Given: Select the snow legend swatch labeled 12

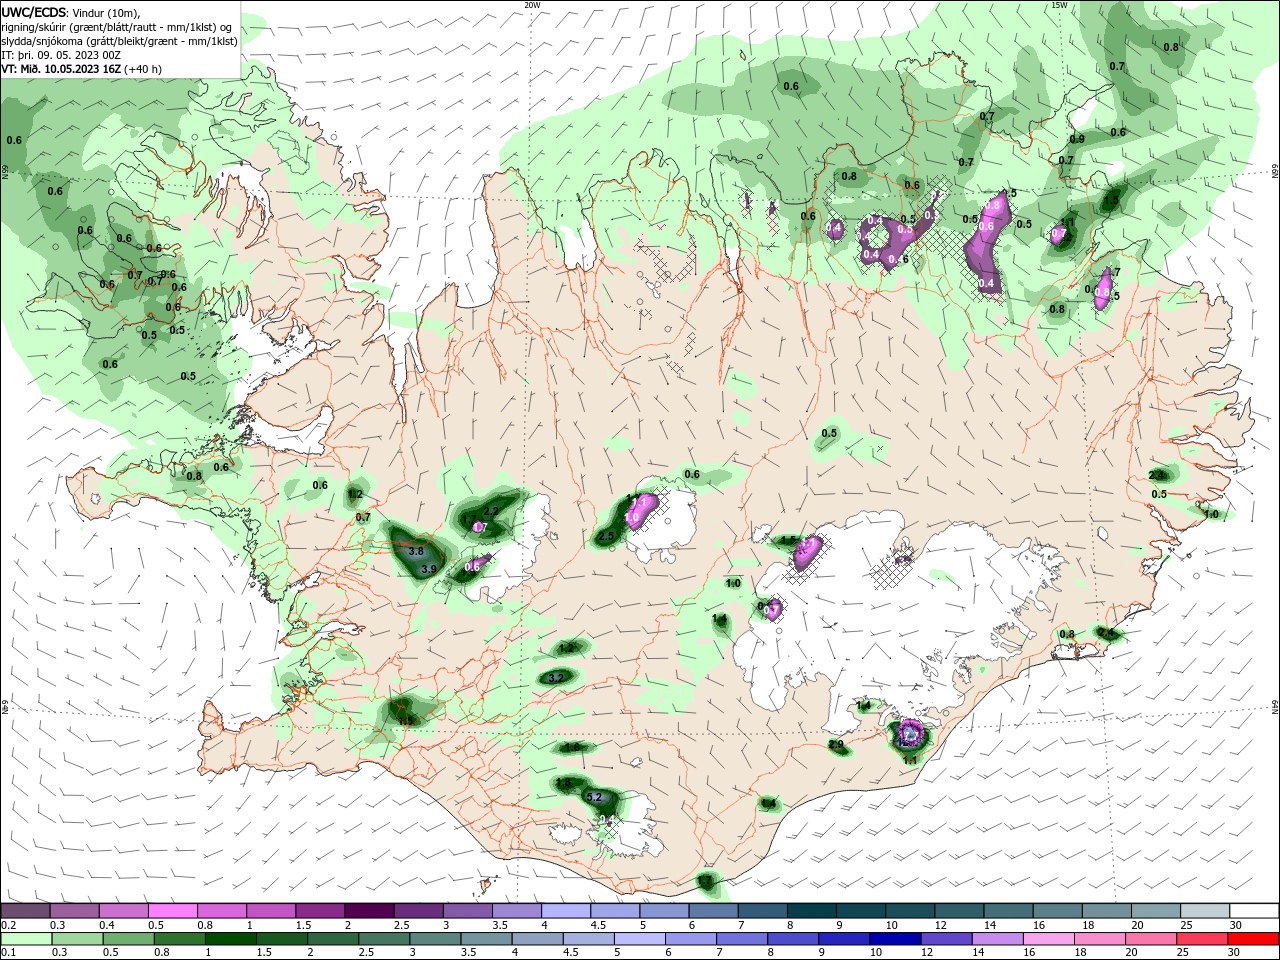Looking at the screenshot, I should 960,911.
